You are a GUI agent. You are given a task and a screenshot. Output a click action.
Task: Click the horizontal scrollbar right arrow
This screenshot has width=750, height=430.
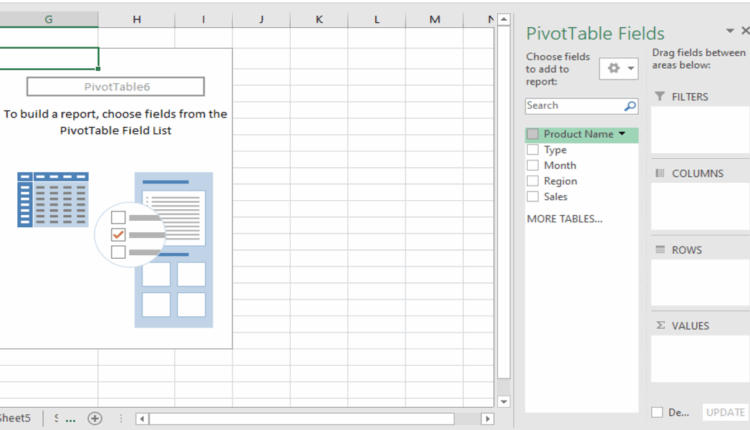pos(487,419)
